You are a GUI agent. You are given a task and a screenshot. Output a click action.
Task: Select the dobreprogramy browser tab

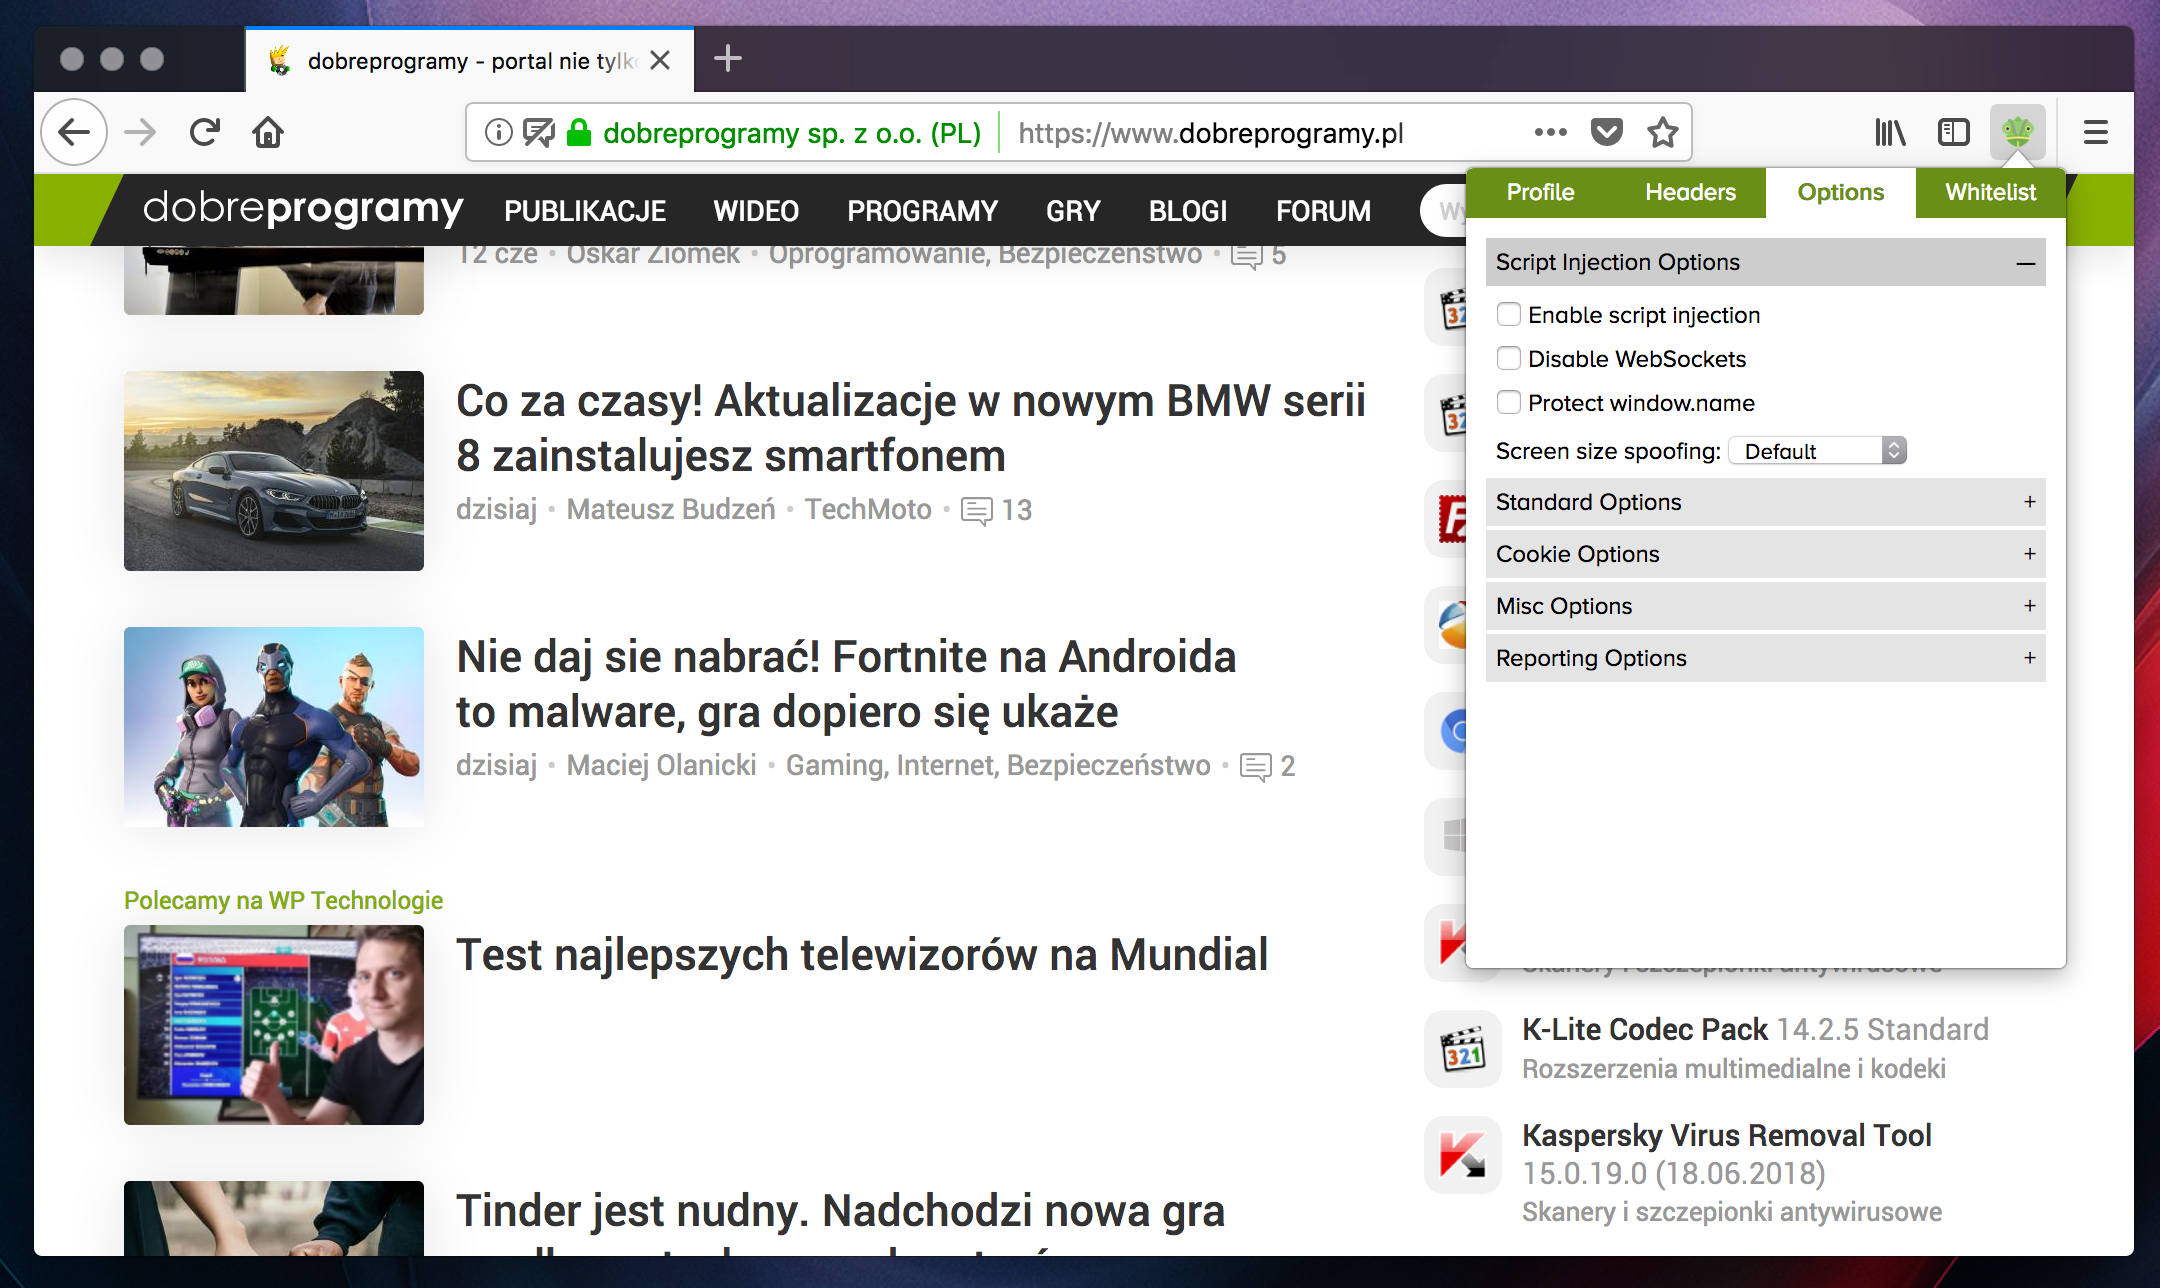pyautogui.click(x=470, y=60)
